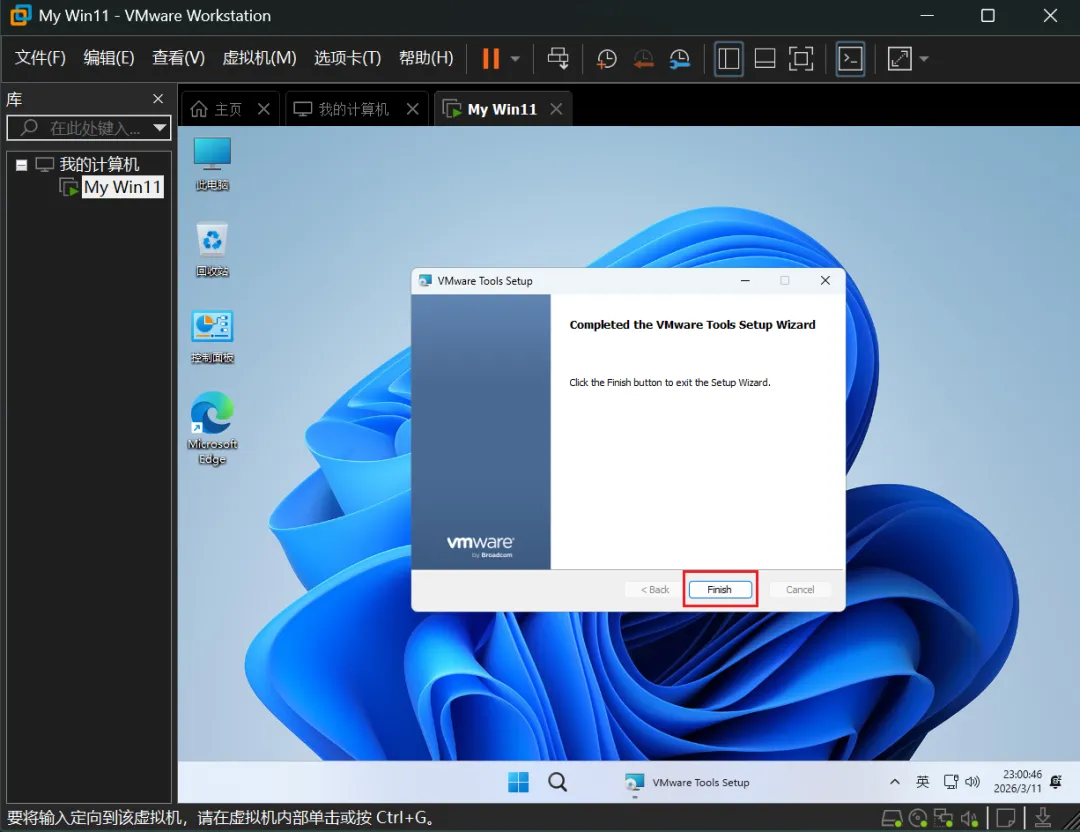Open the guest network tray icon
Viewport: 1080px width, 832px height.
coord(951,782)
